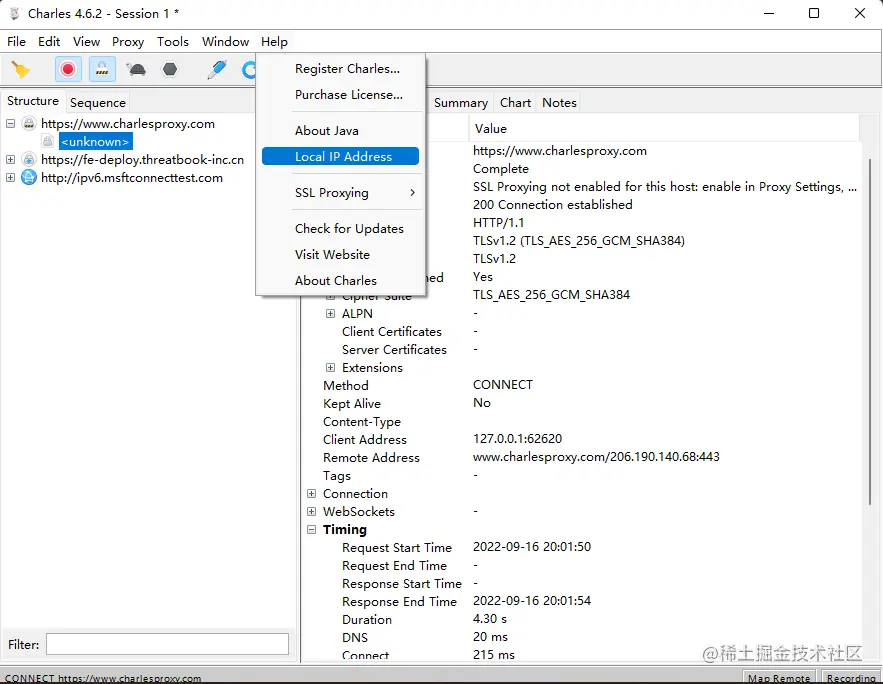Collapse the Timing section
This screenshot has height=684, width=883.
click(x=311, y=530)
